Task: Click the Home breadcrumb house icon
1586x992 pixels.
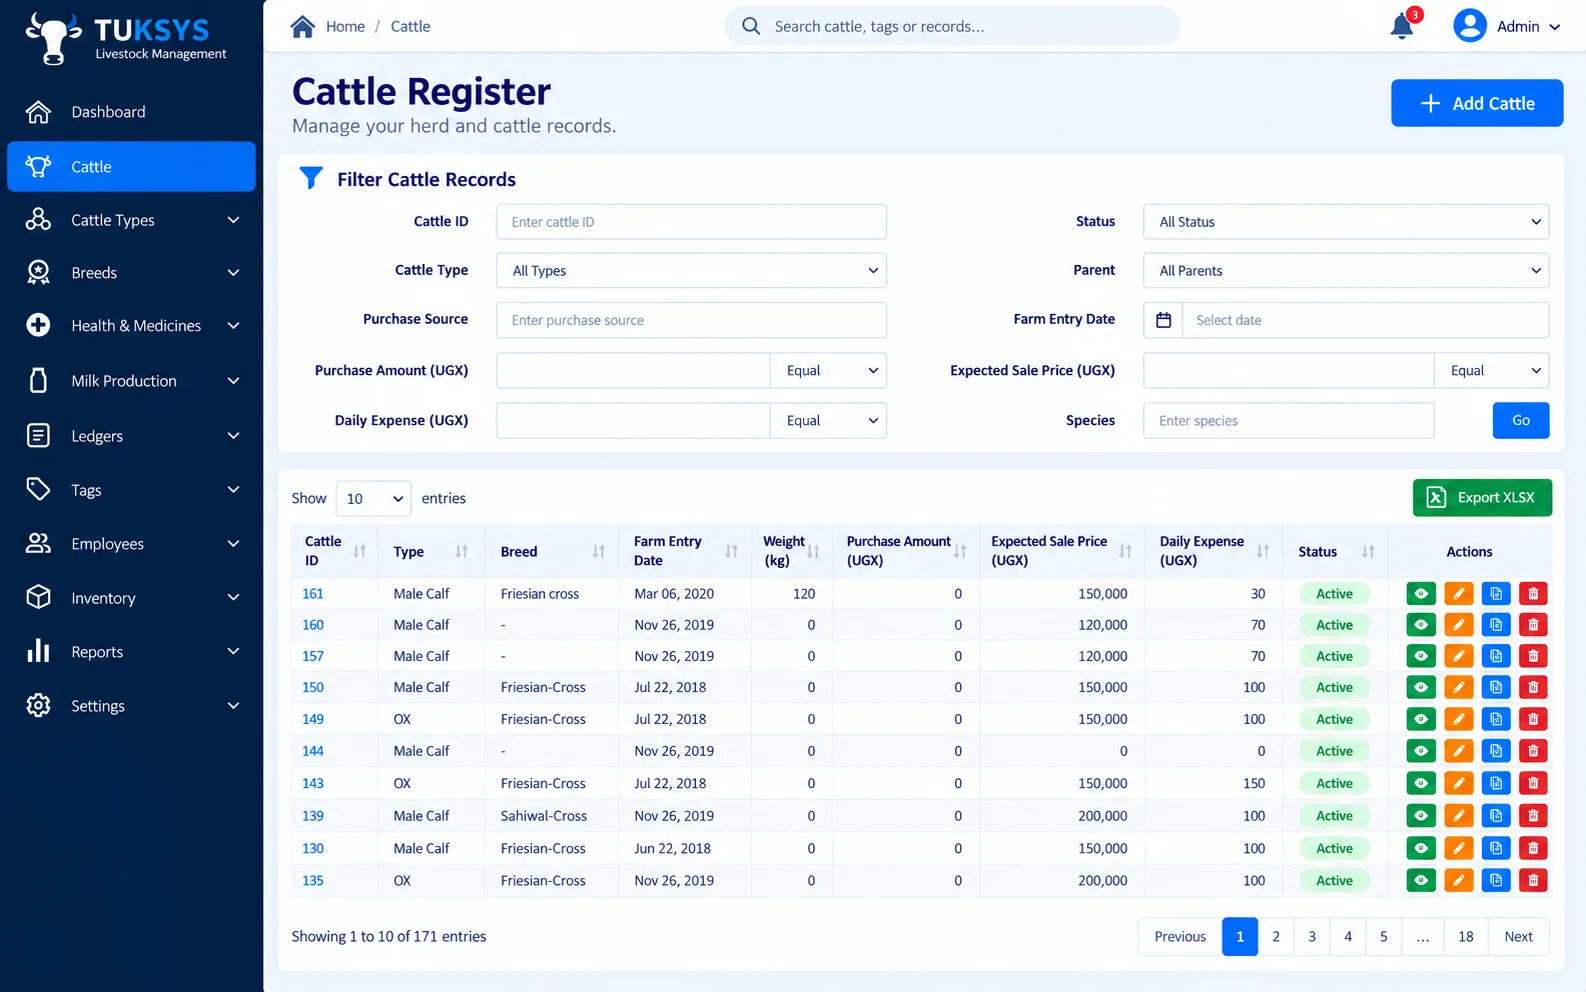Action: point(303,26)
